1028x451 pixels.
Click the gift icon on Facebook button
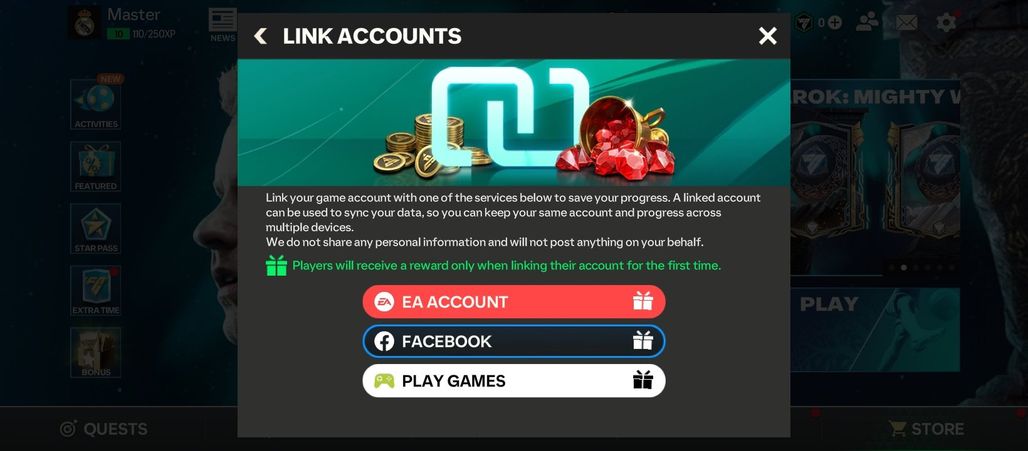click(x=642, y=341)
